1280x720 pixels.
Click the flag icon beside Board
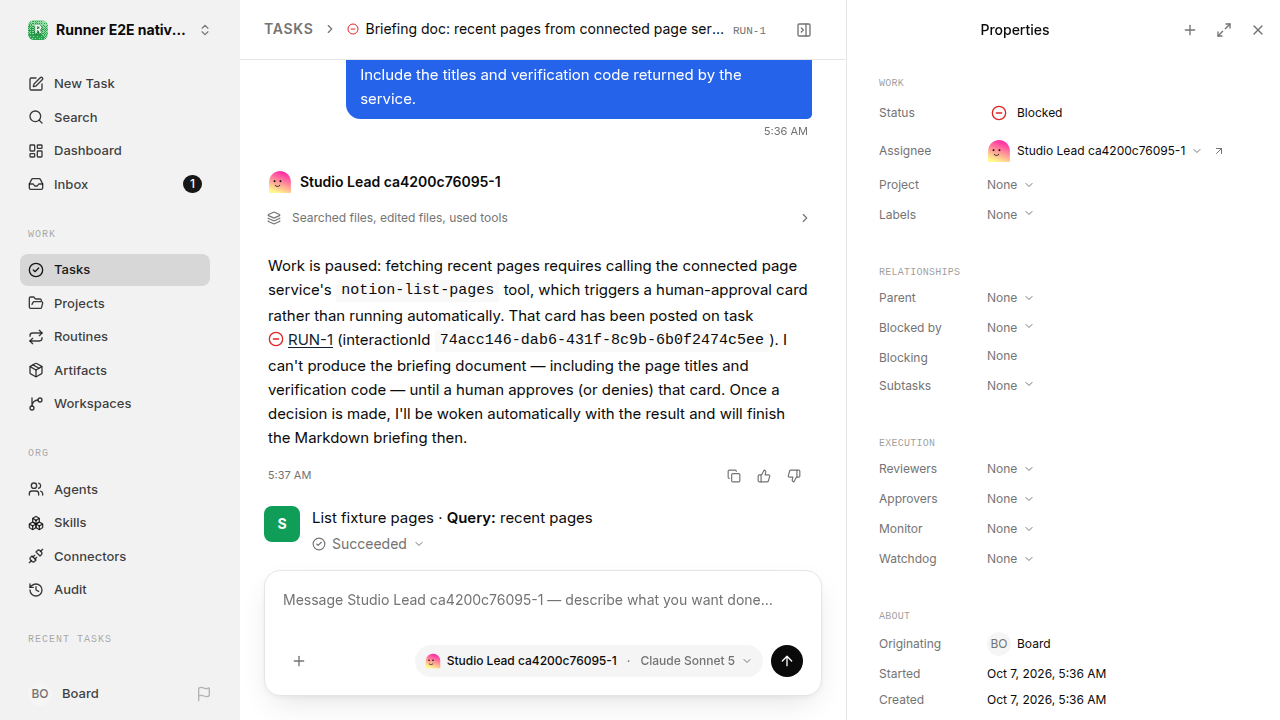tap(204, 694)
